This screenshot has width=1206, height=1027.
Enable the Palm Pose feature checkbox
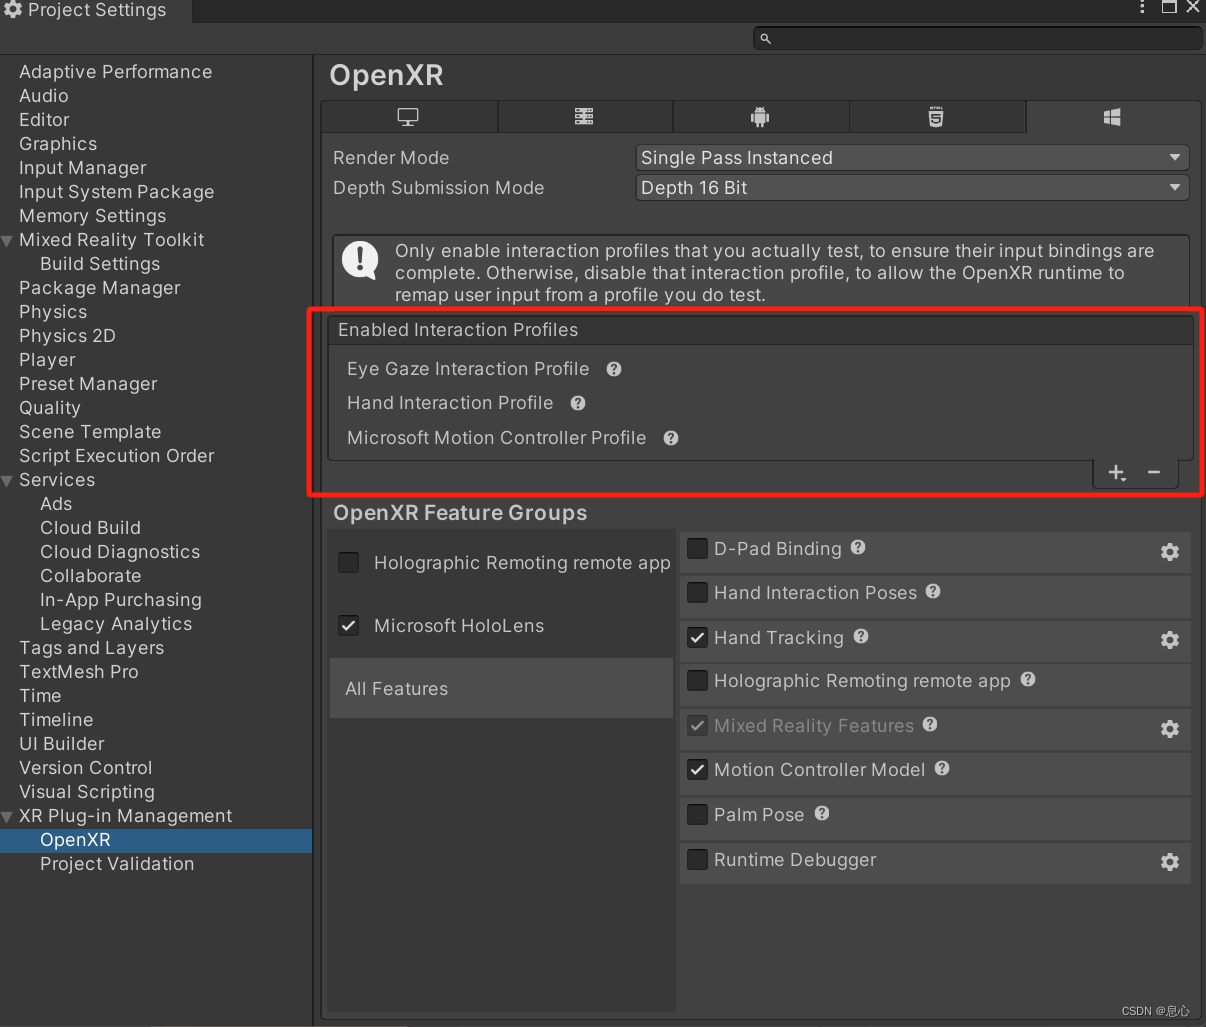(697, 815)
